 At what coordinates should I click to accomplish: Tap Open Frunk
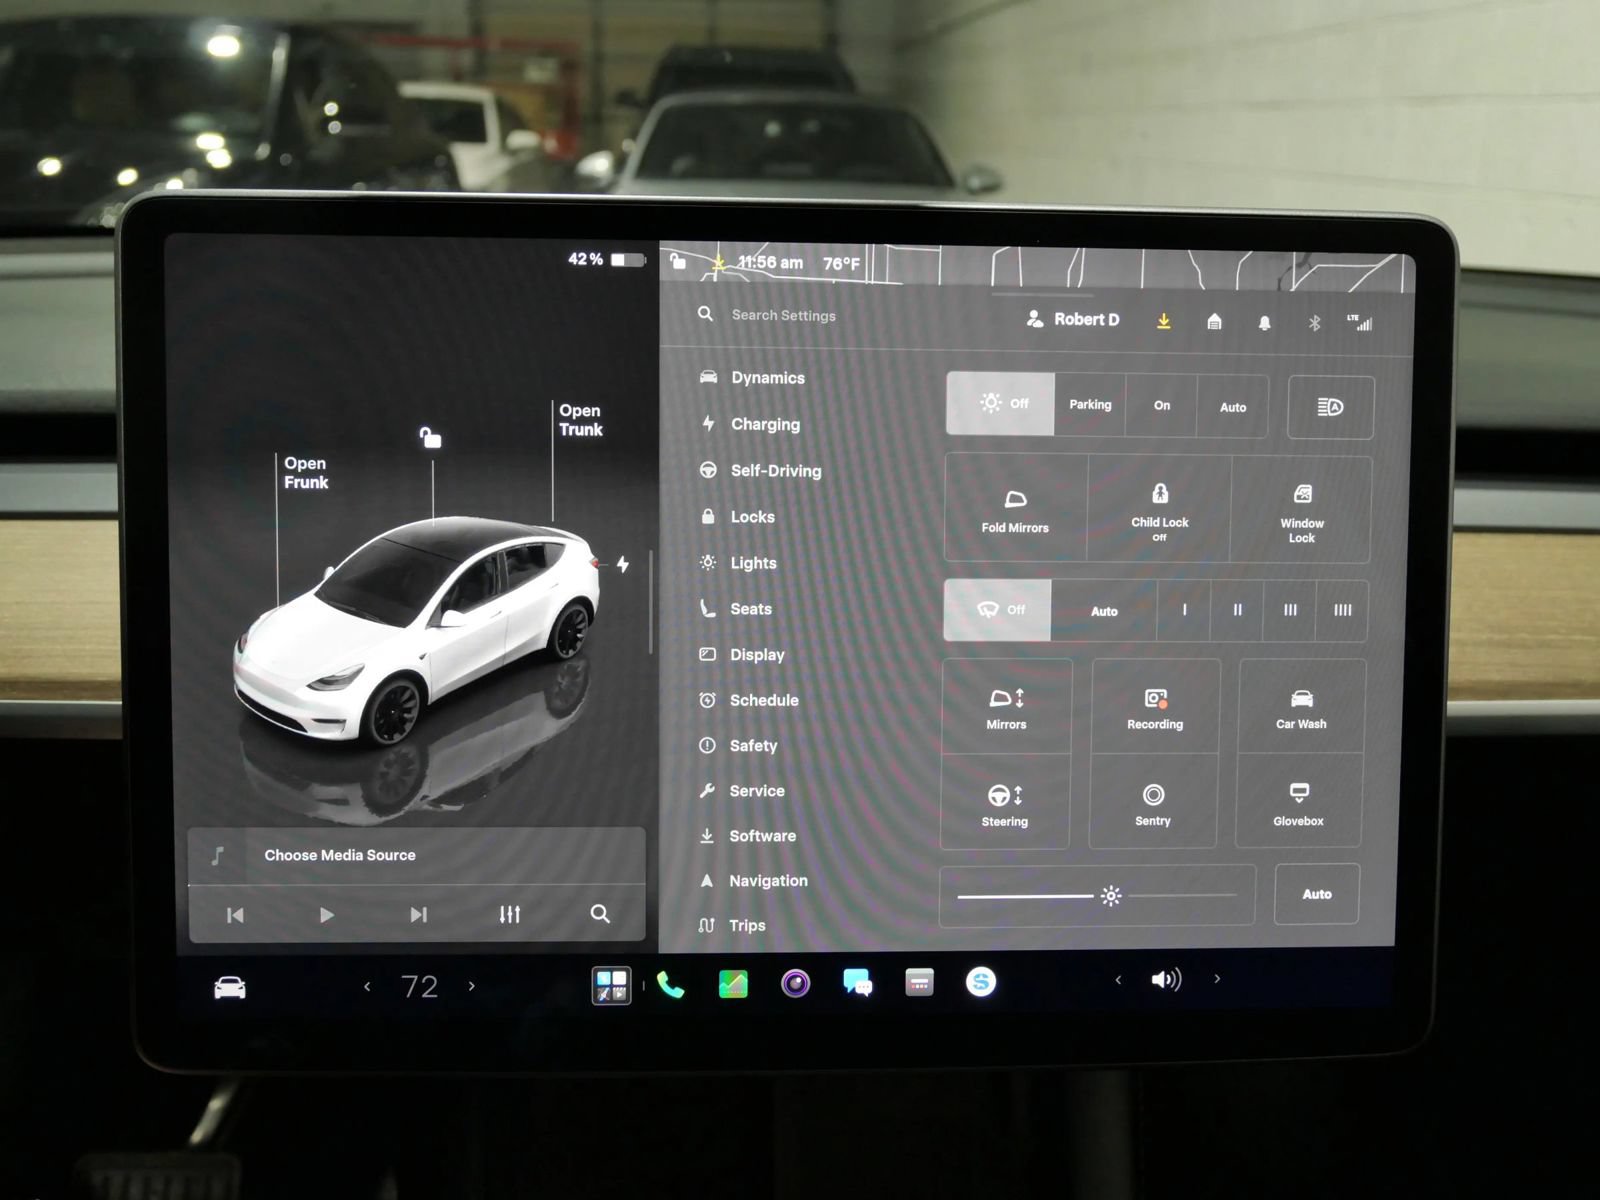click(306, 473)
